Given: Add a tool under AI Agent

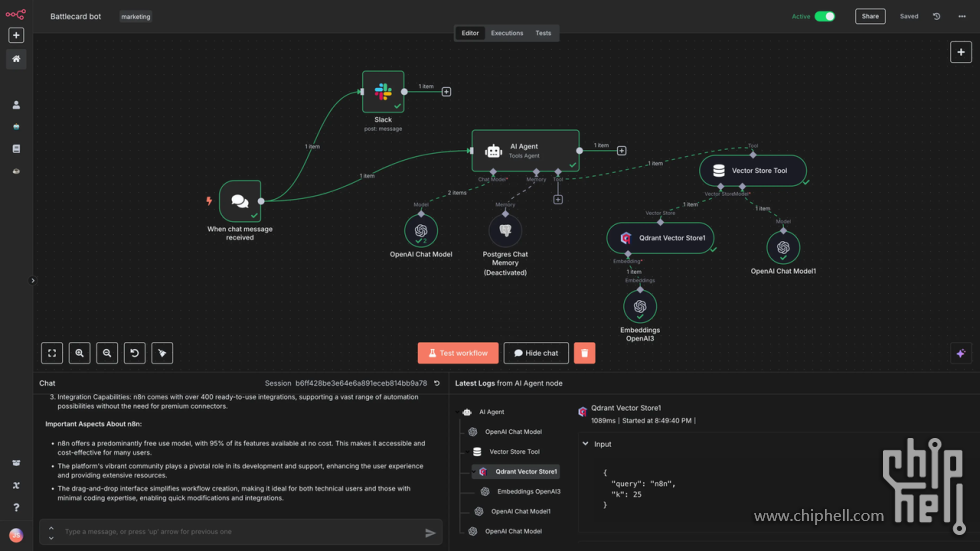Looking at the screenshot, I should [x=558, y=199].
